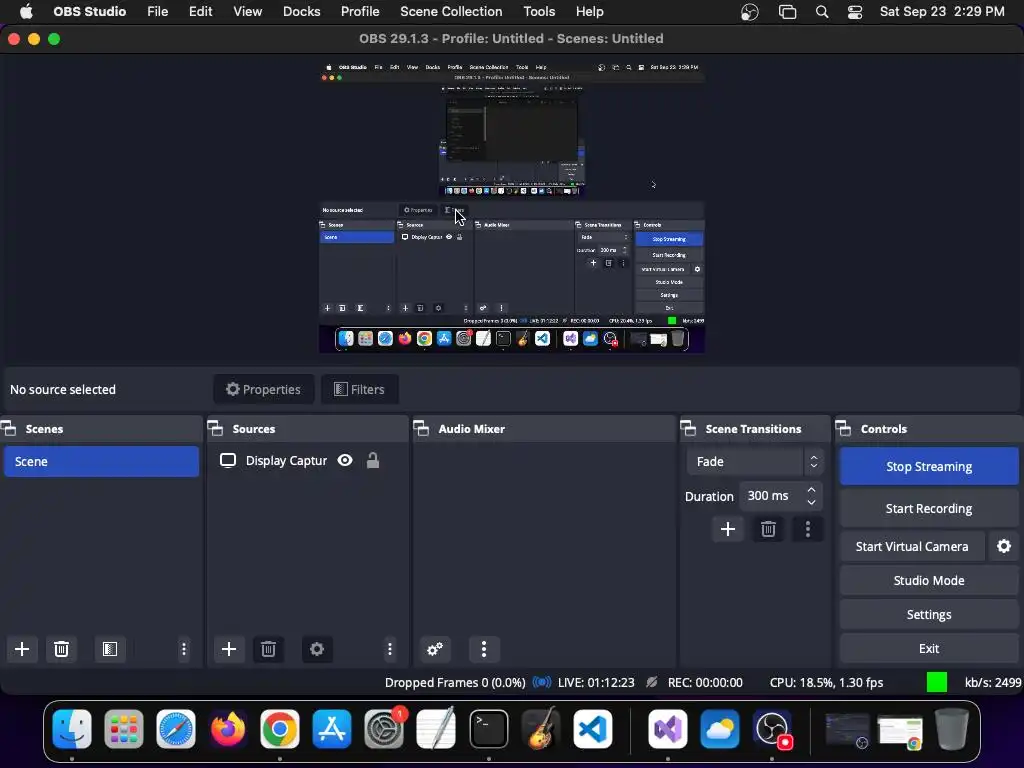Open transition properties three-dot menu
The image size is (1024, 768).
click(808, 529)
